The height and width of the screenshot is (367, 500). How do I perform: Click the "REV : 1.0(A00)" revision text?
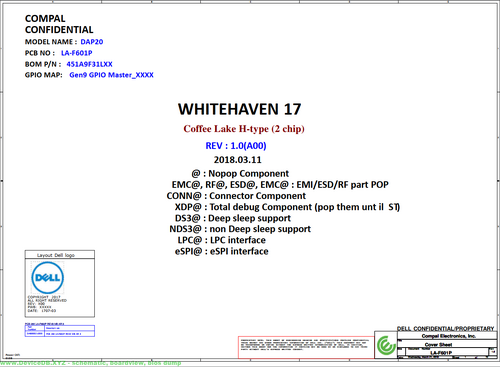click(x=236, y=146)
